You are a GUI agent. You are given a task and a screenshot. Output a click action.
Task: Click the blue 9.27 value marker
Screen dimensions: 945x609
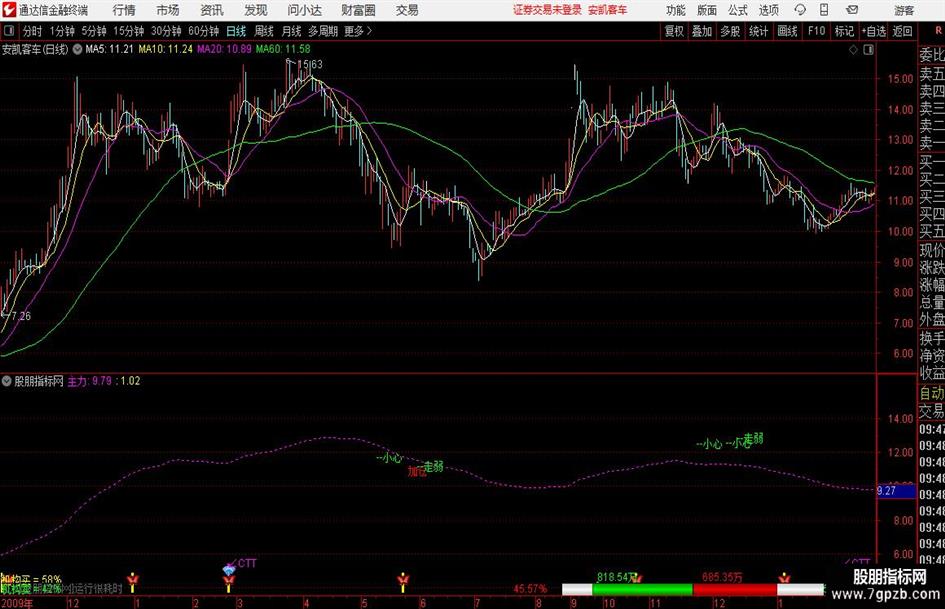click(896, 491)
